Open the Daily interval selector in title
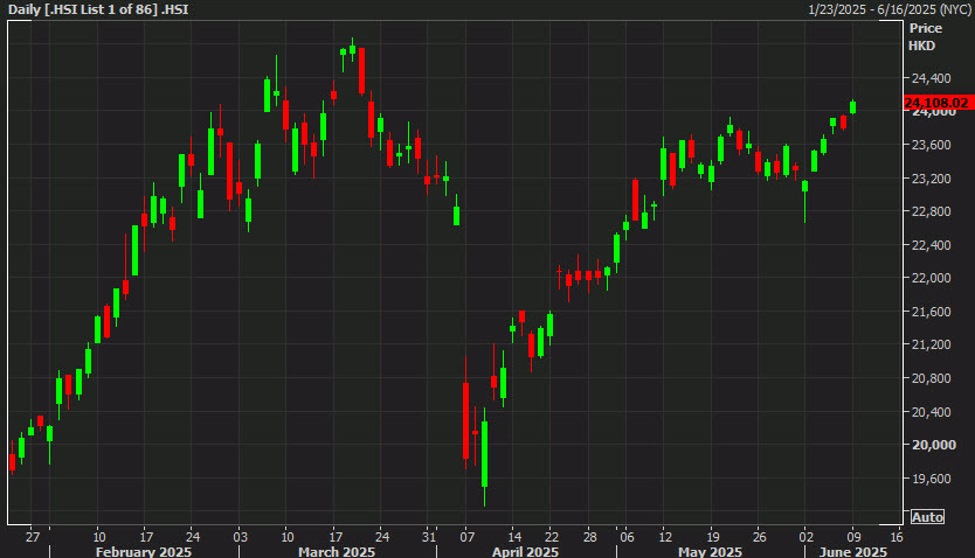Screen dimensions: 975x558 coord(24,9)
